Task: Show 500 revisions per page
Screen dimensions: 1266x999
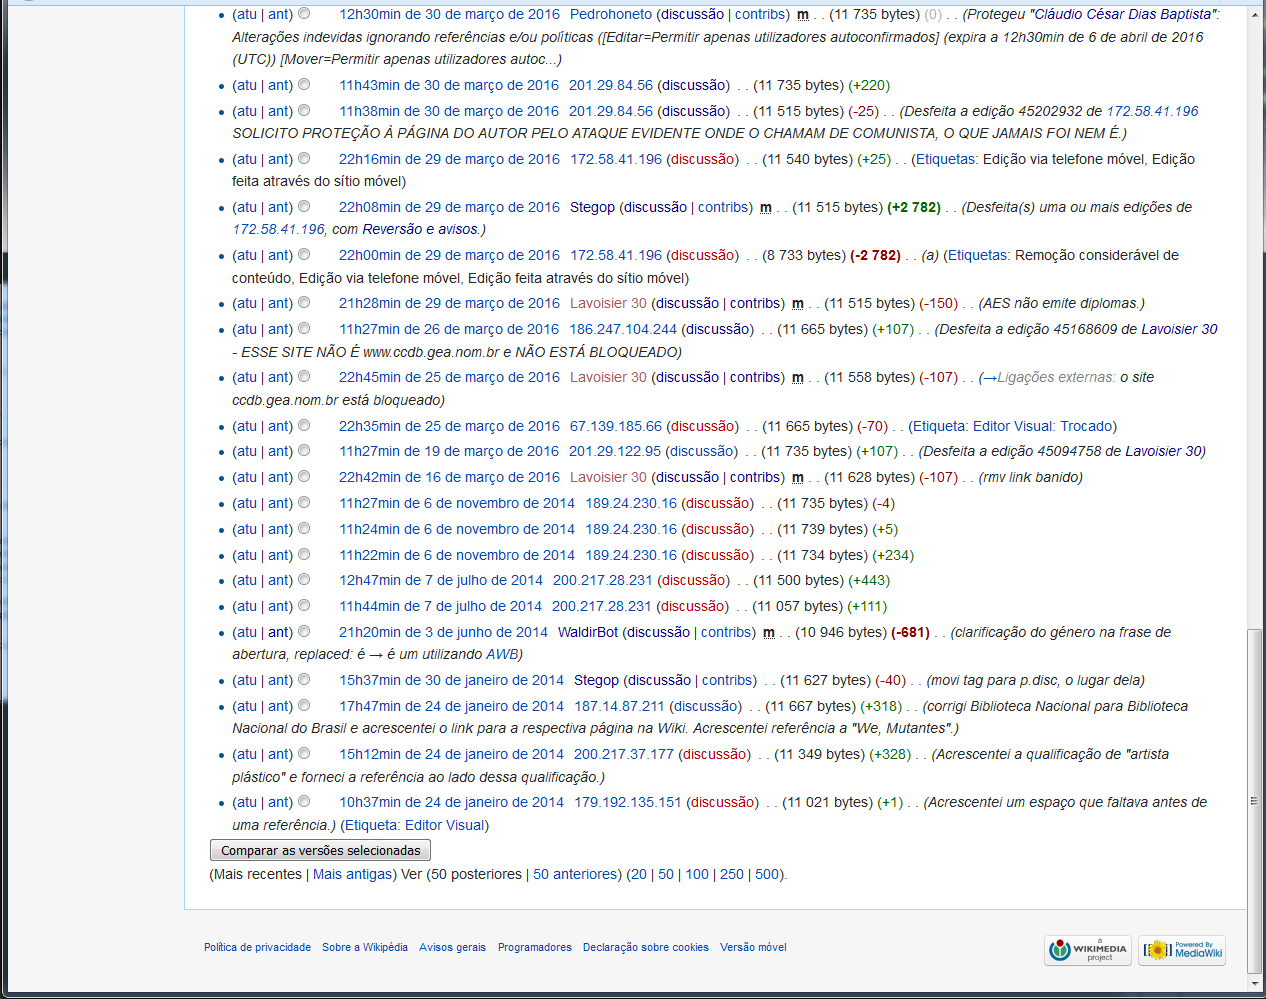Action: click(x=767, y=874)
